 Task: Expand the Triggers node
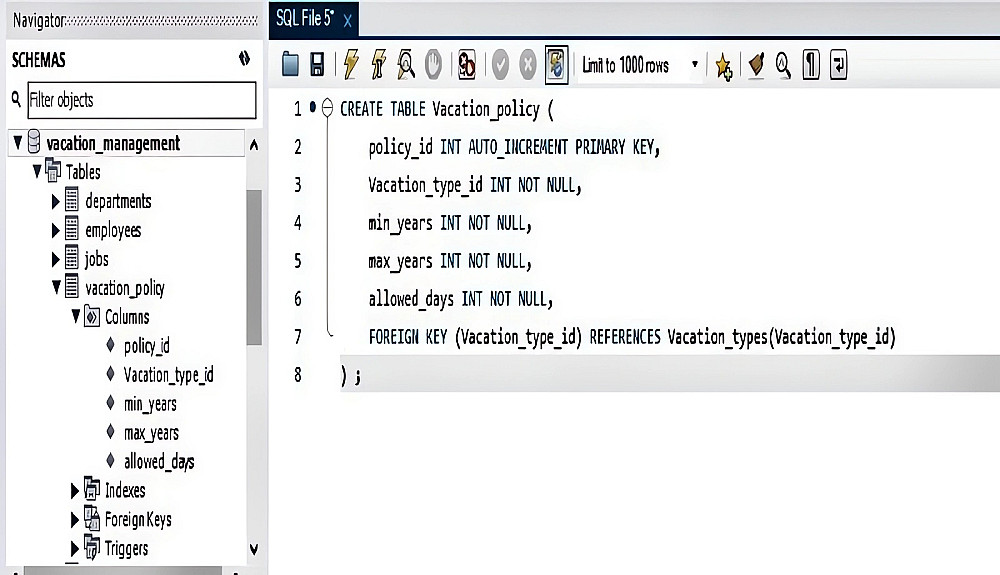(x=75, y=548)
